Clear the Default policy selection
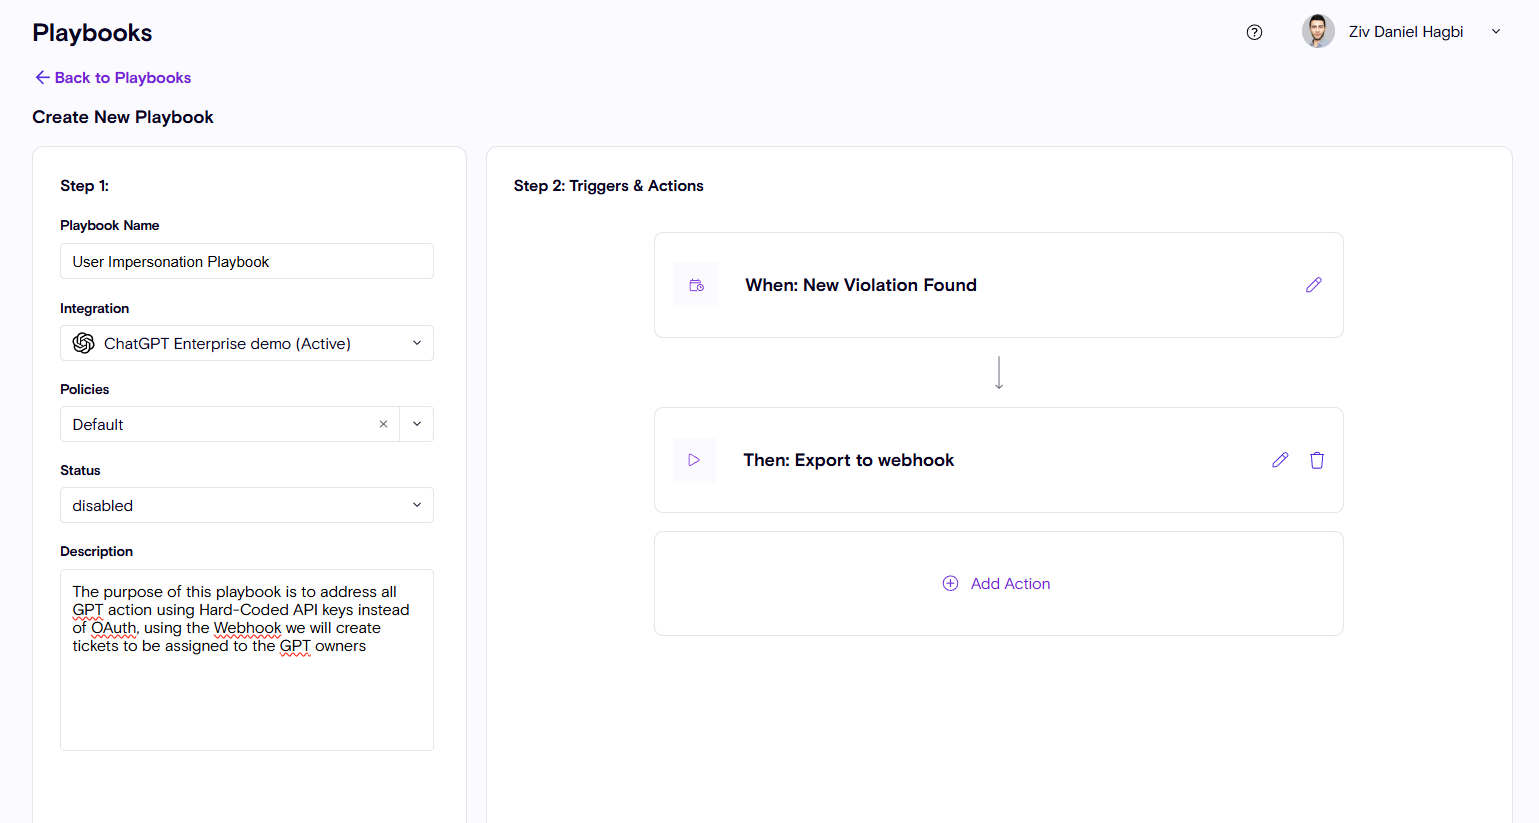The height and width of the screenshot is (823, 1539). tap(383, 424)
